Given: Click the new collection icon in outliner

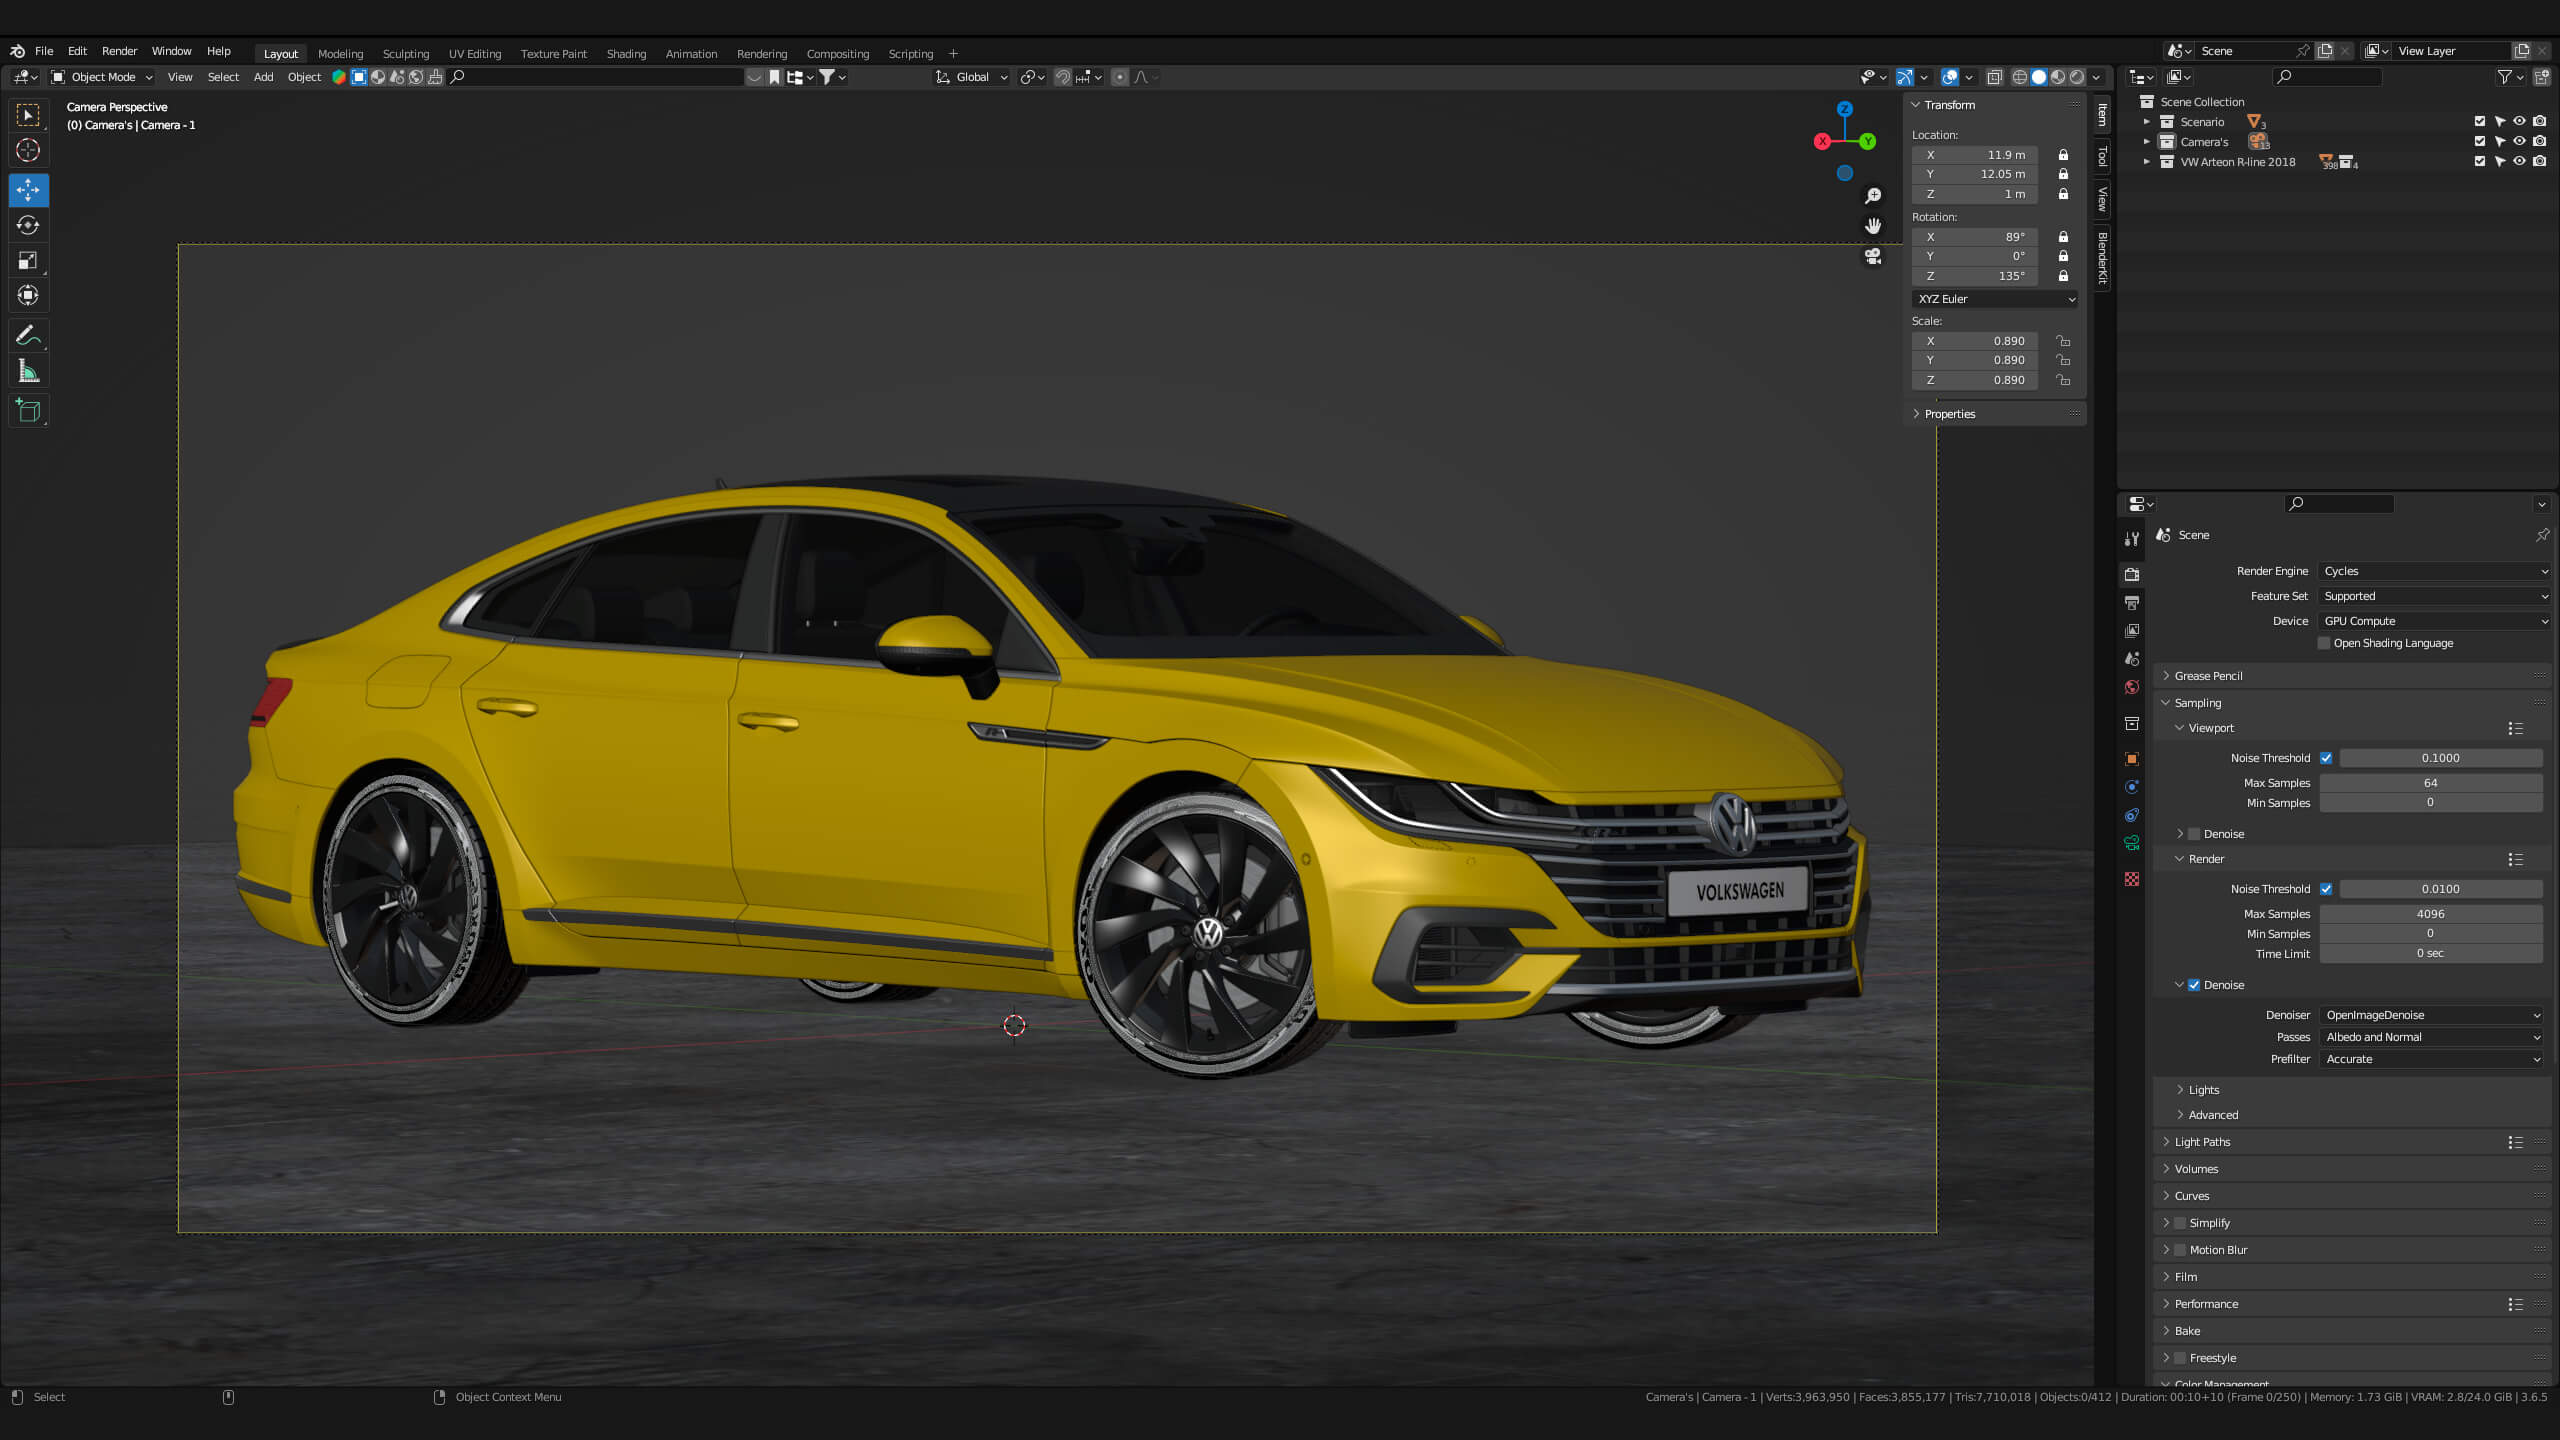Looking at the screenshot, I should (2541, 77).
